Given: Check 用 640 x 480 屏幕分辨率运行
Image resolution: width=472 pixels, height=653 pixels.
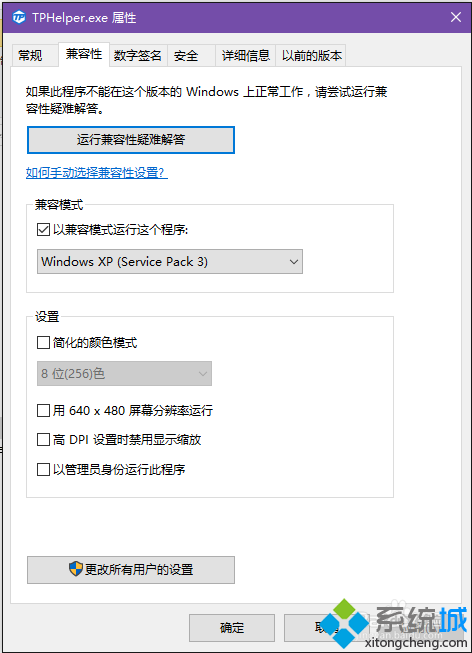Looking at the screenshot, I should [x=43, y=410].
